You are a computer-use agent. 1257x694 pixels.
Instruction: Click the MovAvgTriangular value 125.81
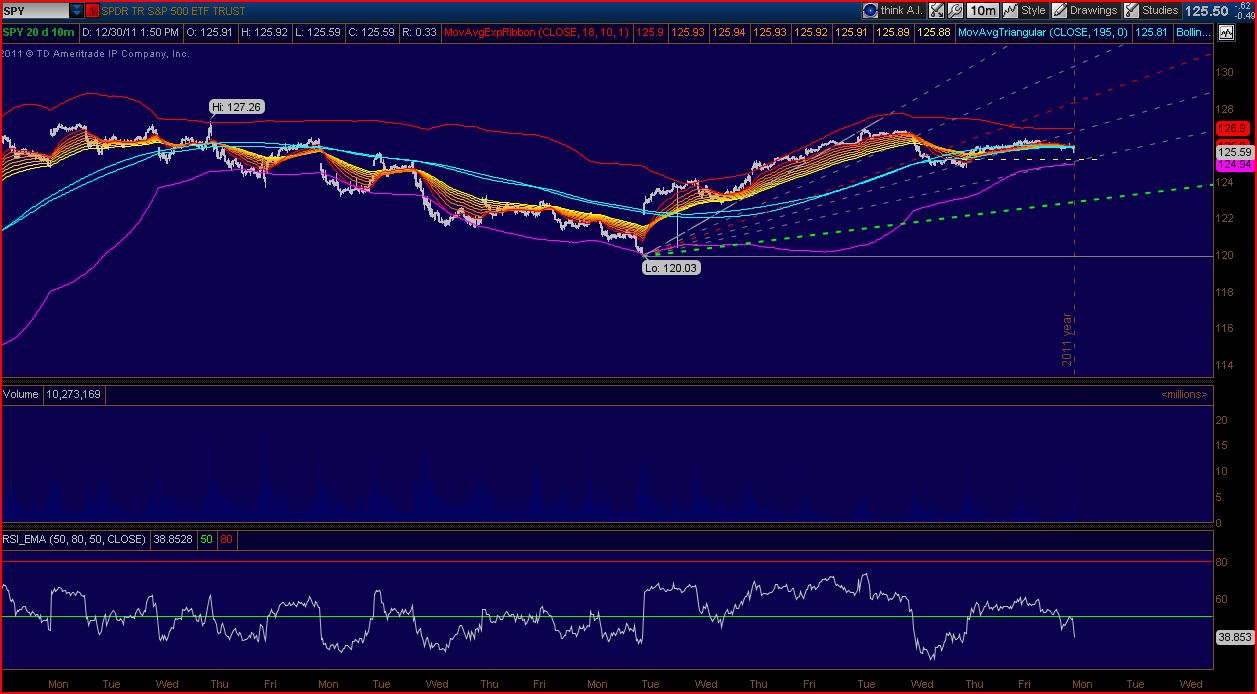click(x=1153, y=32)
